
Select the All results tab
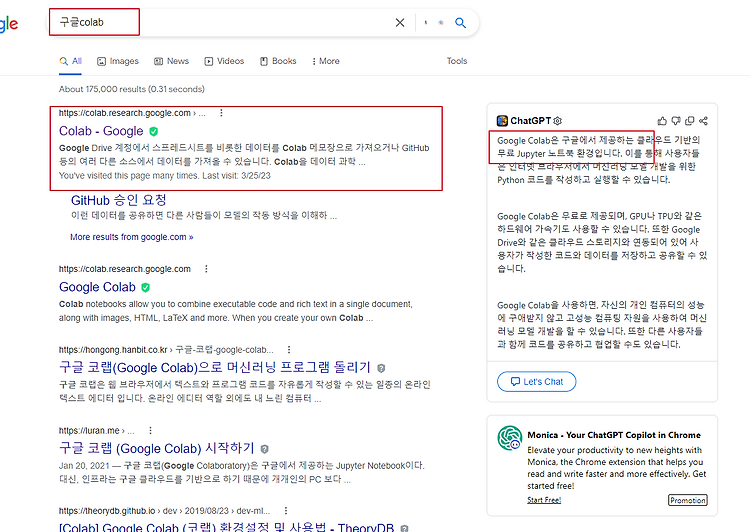click(x=70, y=61)
